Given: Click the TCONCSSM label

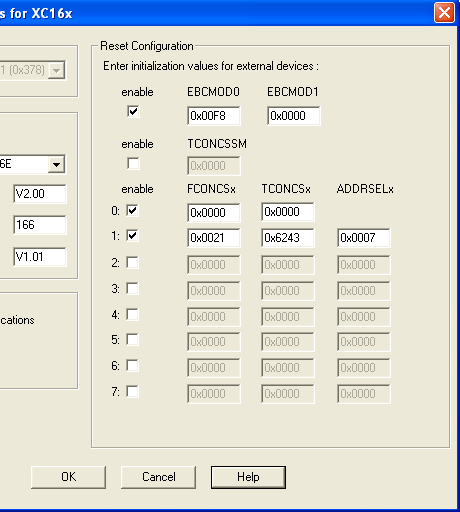Looking at the screenshot, I should [x=217, y=144].
